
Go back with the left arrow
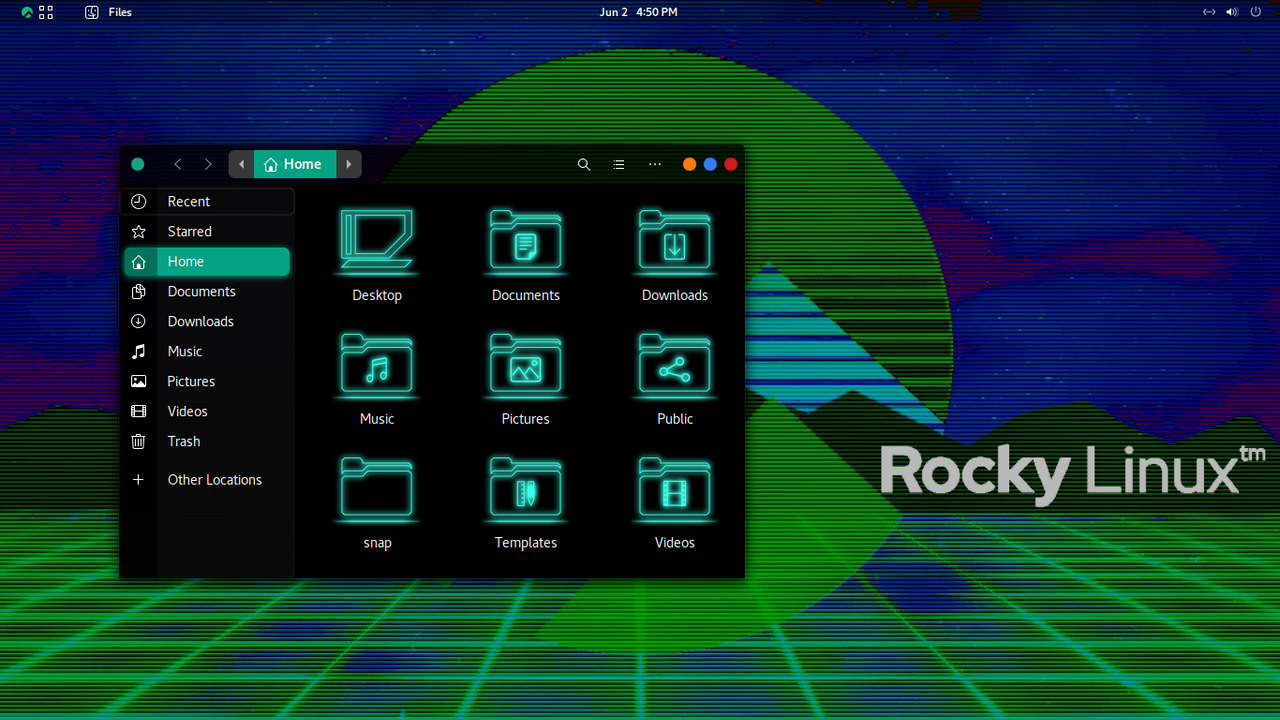pyautogui.click(x=178, y=164)
